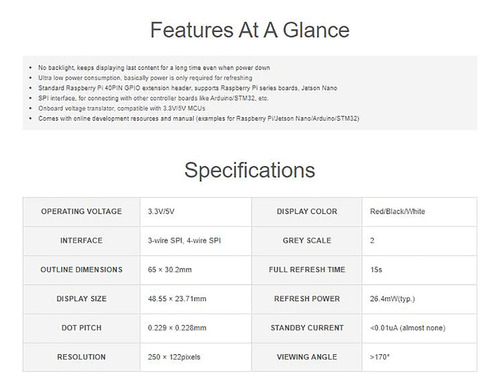Viewport: 500px width, 390px height.
Task: Select the 48.55 × 23.71mm display size value
Action: point(177,299)
